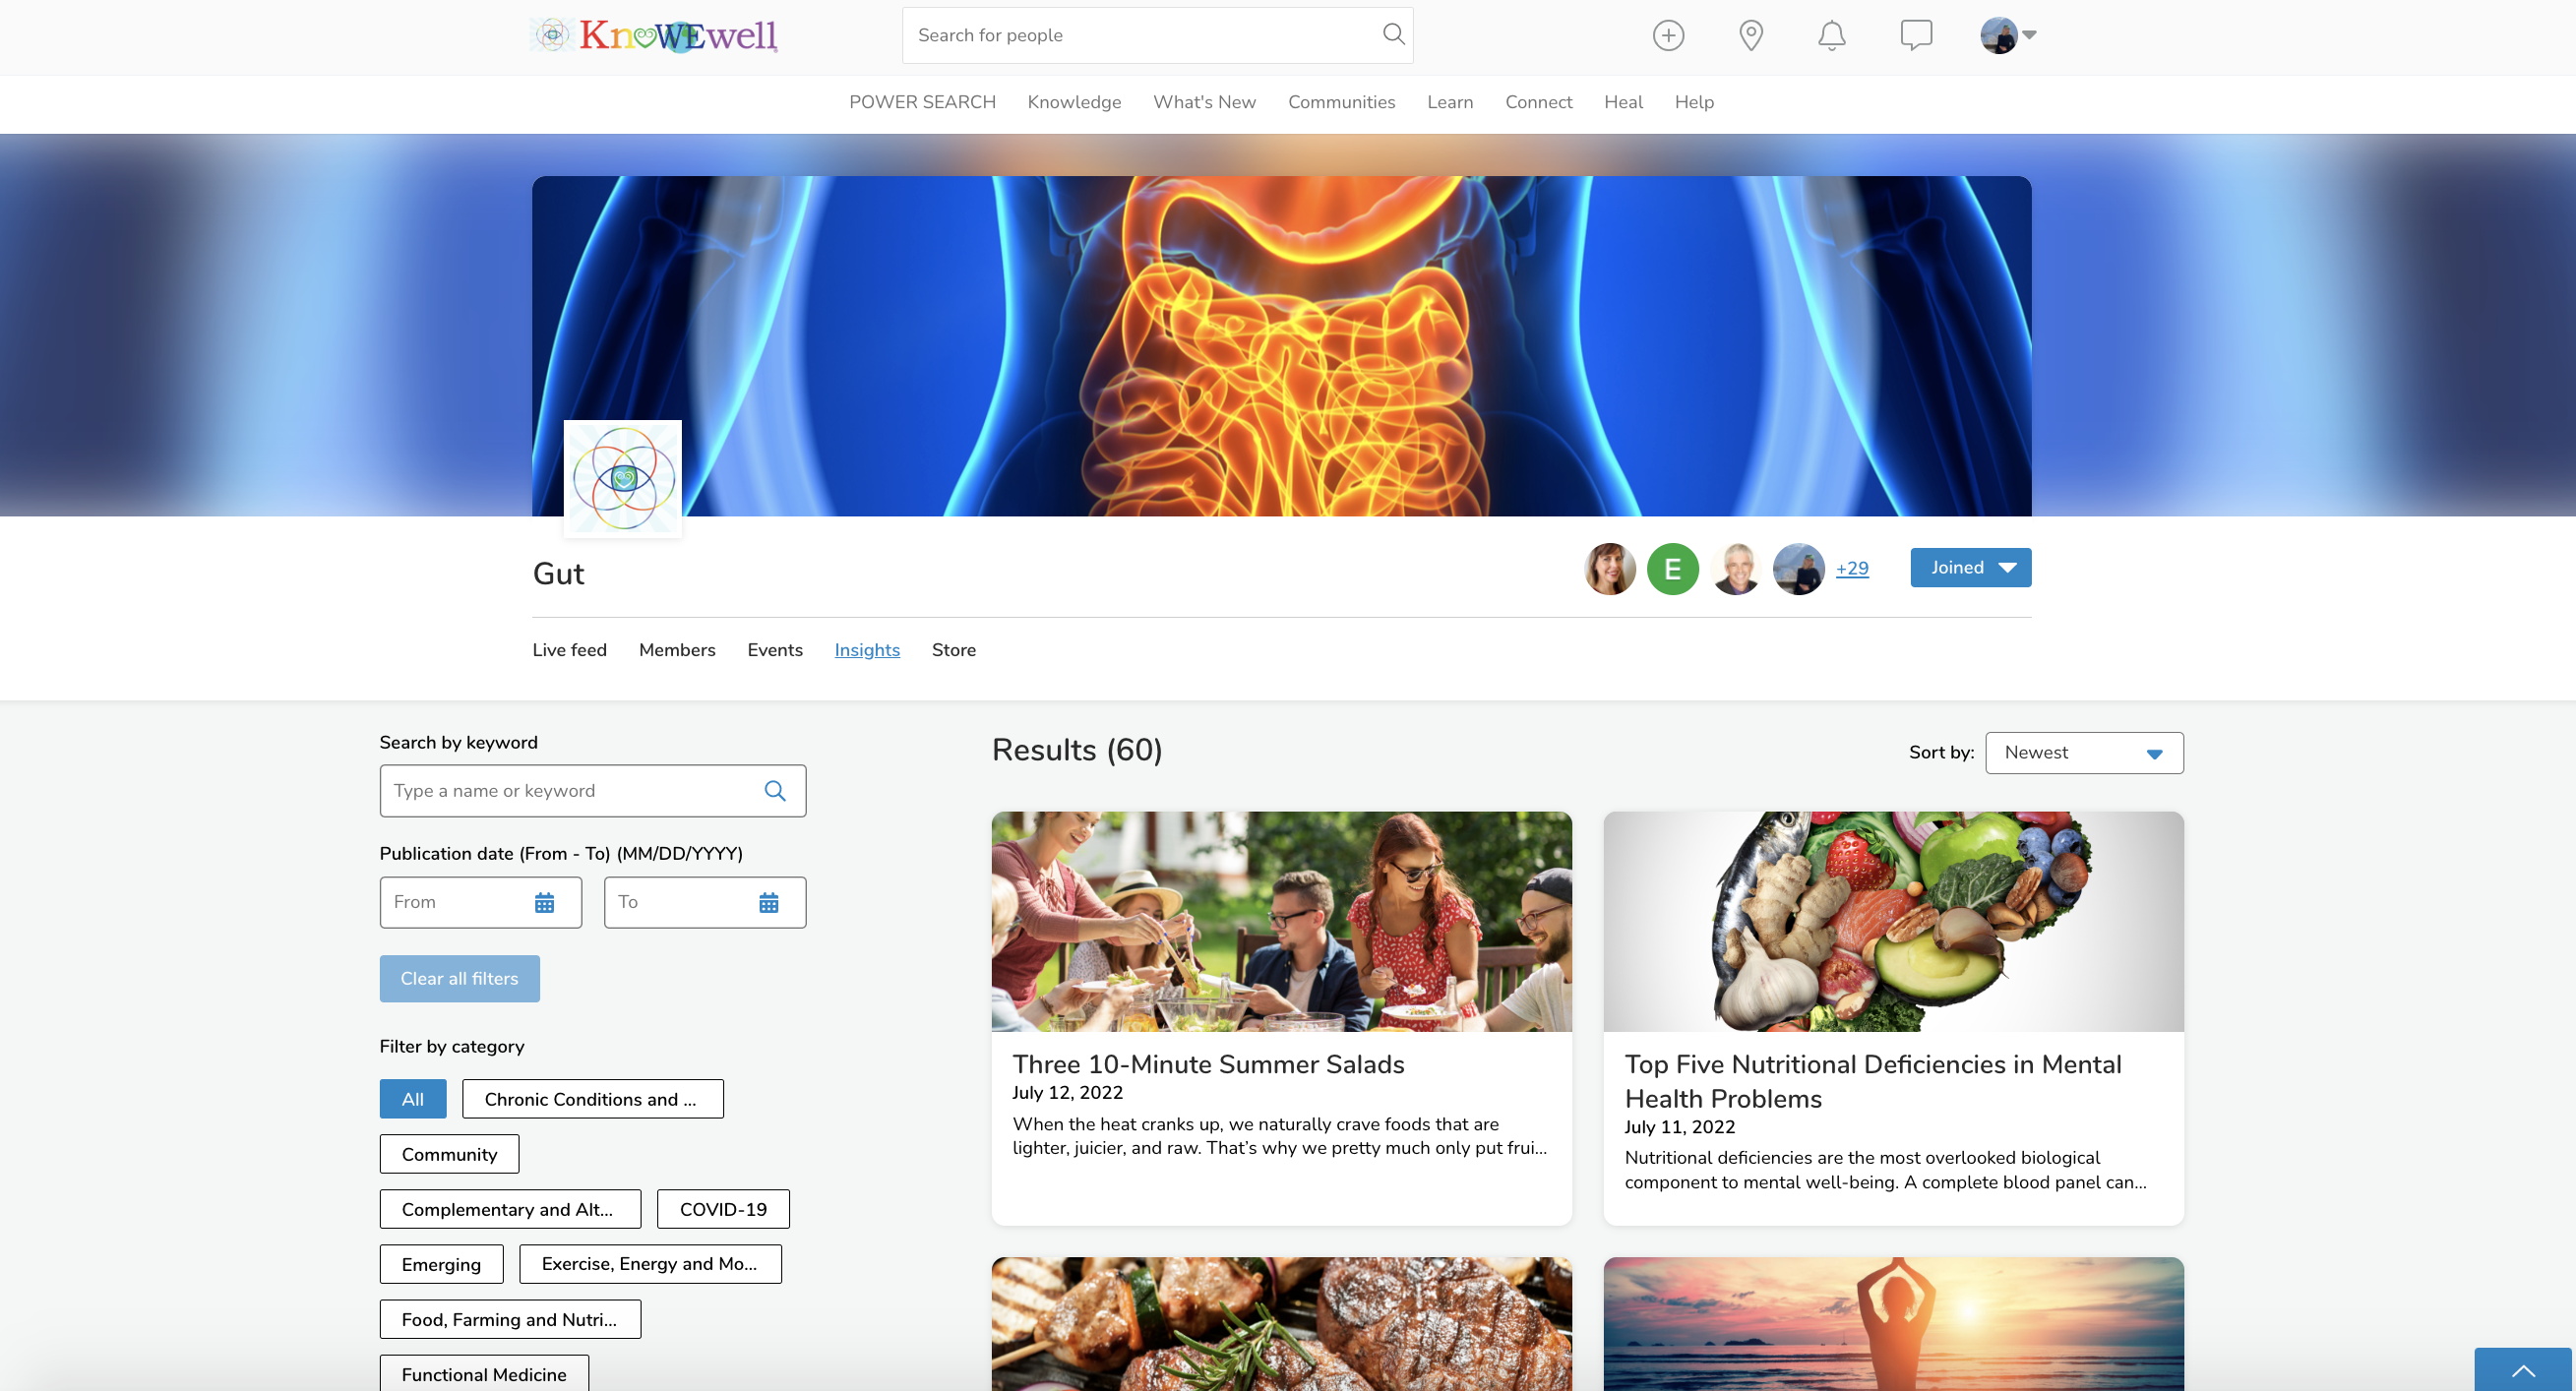The height and width of the screenshot is (1391, 2576).
Task: Open Top Five Nutritional Deficiencies article title
Action: pyautogui.click(x=1872, y=1081)
